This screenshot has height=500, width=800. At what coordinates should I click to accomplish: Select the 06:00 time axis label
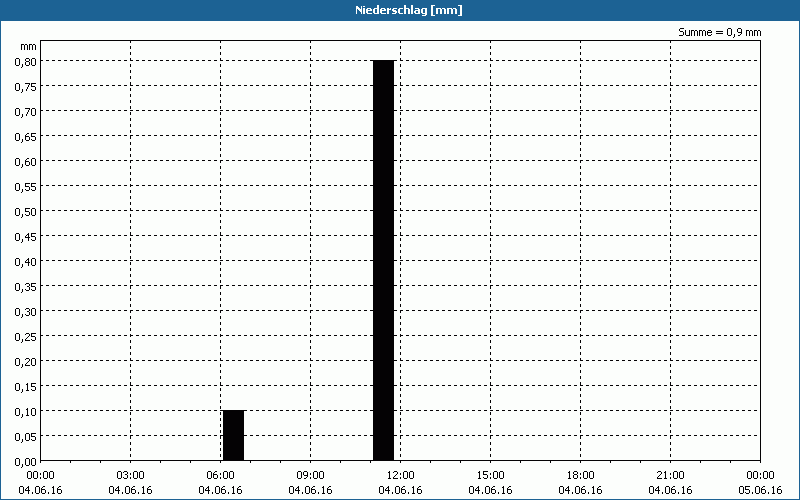(x=220, y=476)
